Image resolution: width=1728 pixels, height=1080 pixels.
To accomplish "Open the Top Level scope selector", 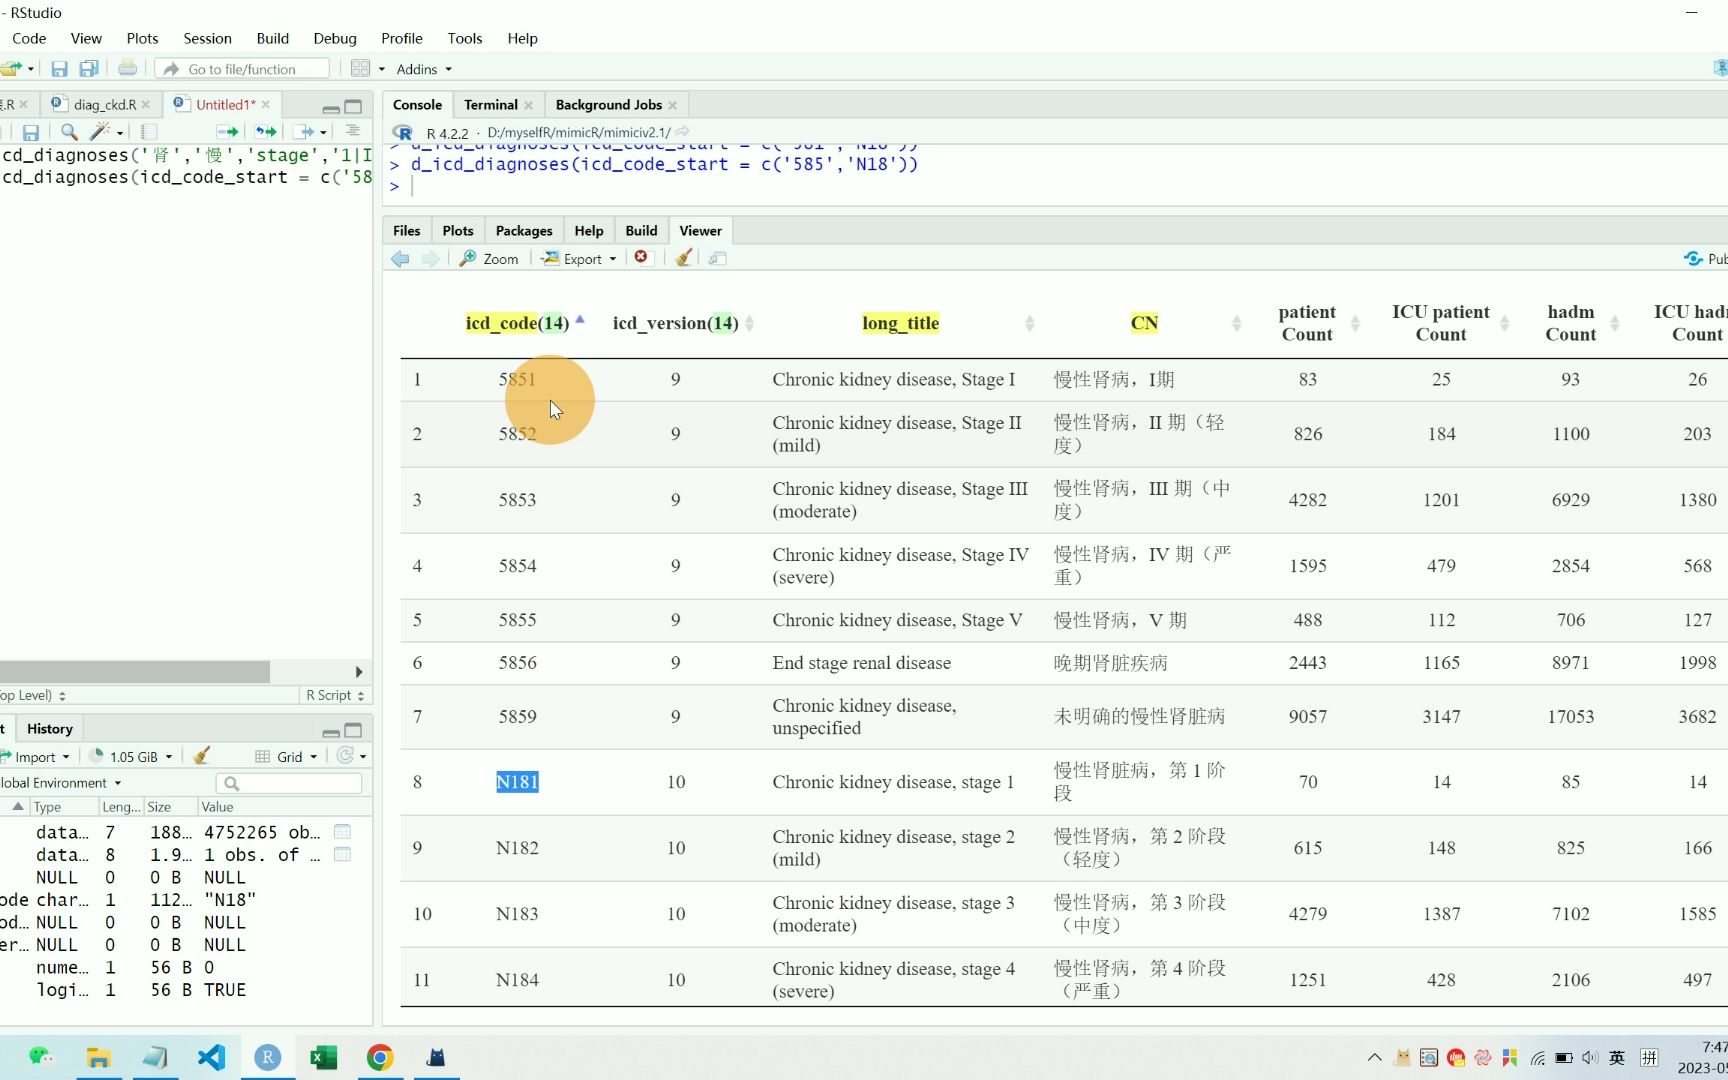I will (33, 695).
